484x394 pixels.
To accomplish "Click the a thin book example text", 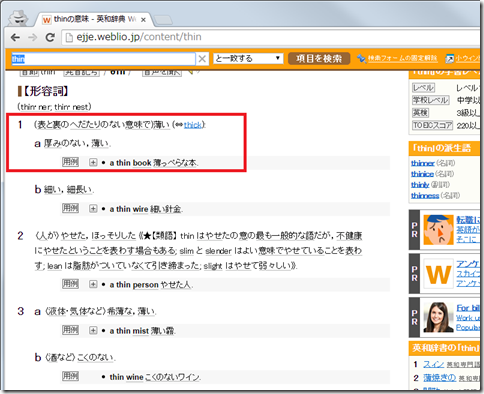I will click(x=154, y=163).
